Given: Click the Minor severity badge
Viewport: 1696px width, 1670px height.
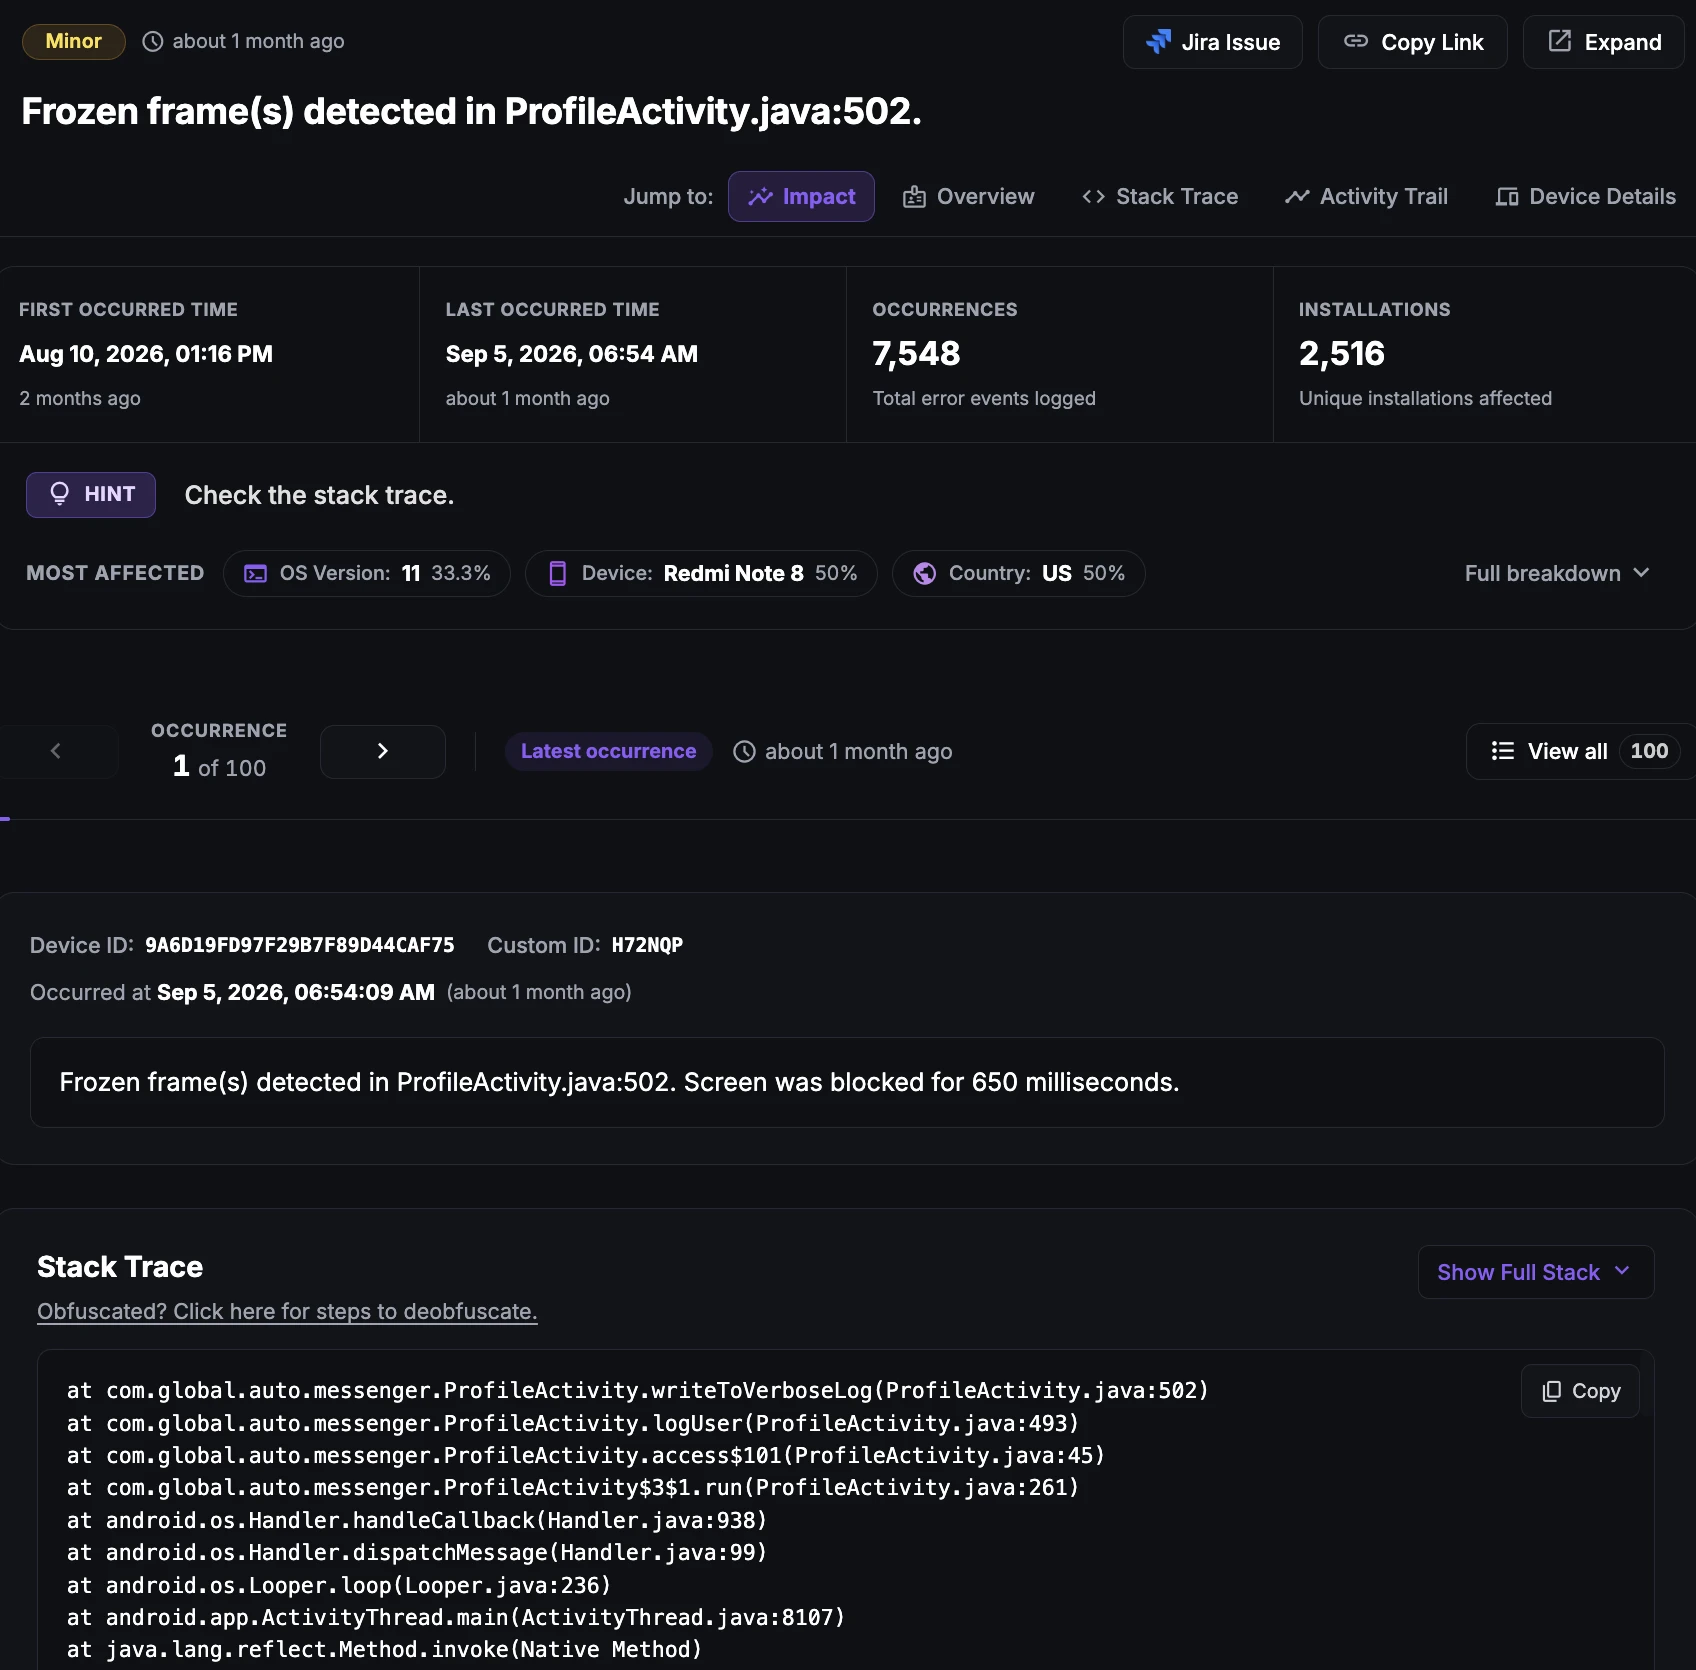Looking at the screenshot, I should tap(74, 41).
